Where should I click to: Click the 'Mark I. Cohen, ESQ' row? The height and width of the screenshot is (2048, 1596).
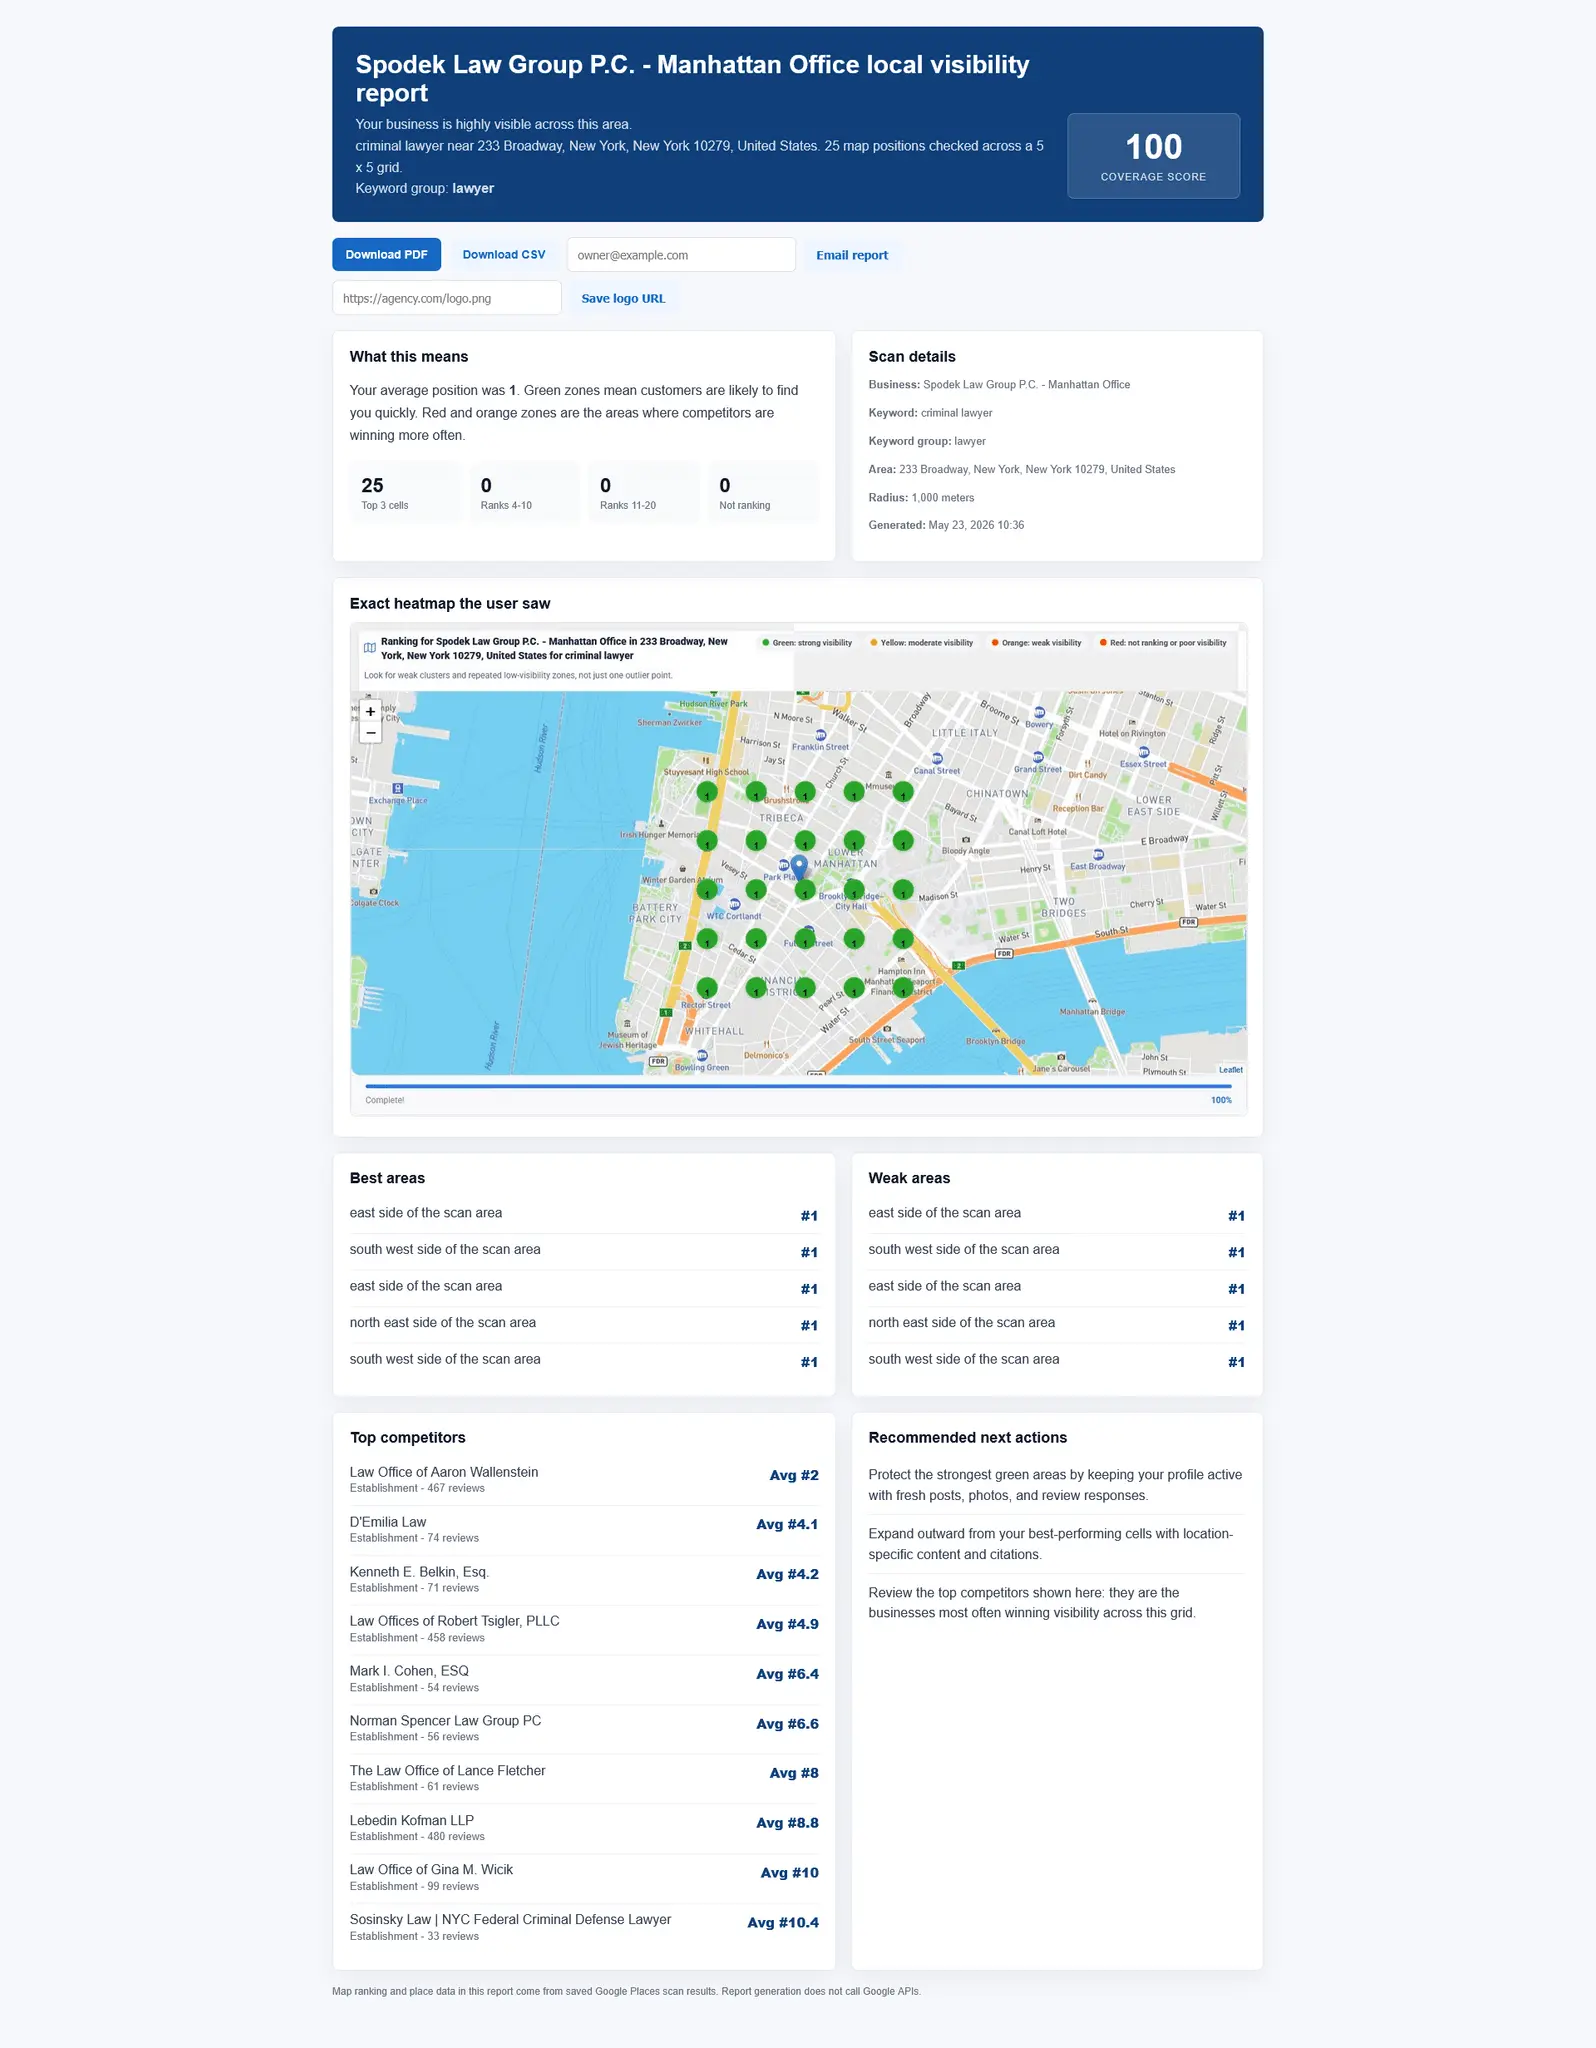coord(584,1679)
